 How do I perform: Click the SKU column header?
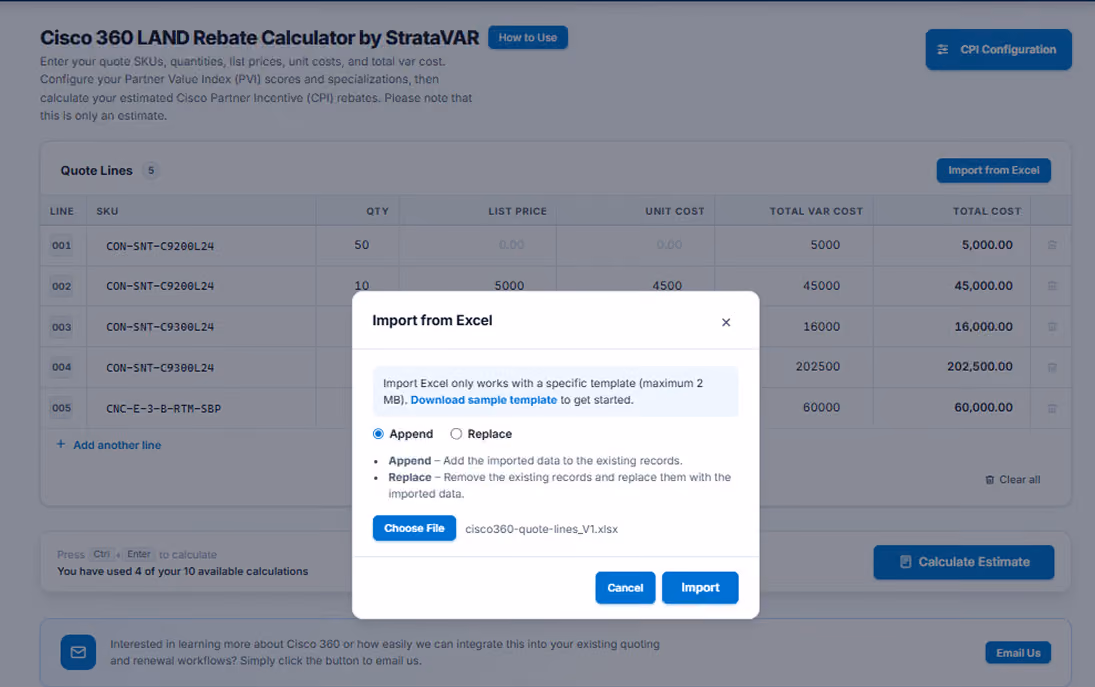[107, 211]
